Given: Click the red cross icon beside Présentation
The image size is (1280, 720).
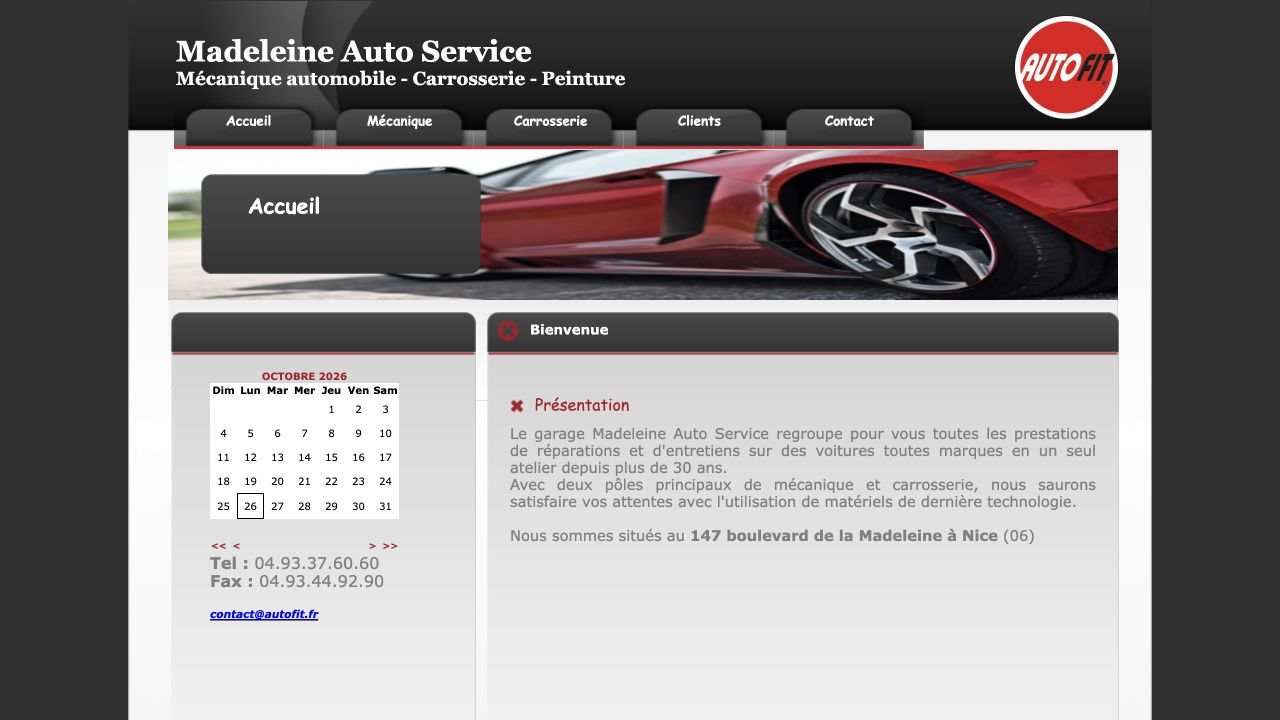Looking at the screenshot, I should click(517, 406).
